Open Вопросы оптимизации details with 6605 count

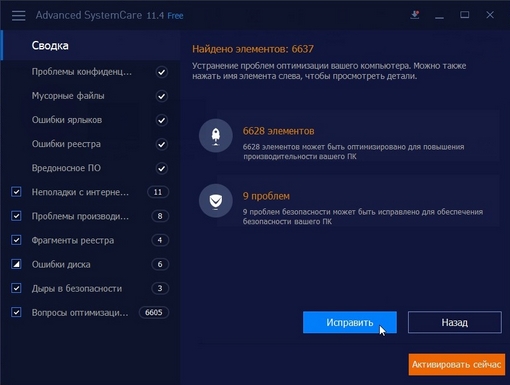tap(80, 313)
